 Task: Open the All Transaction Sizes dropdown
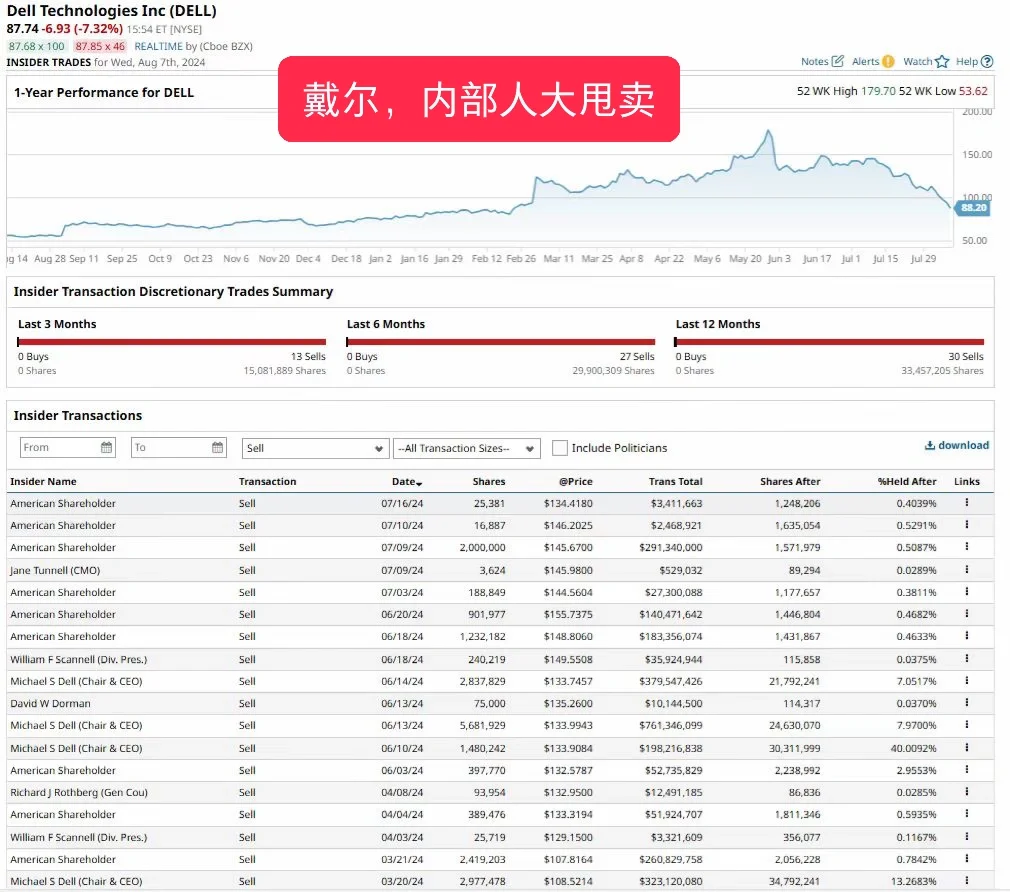(x=466, y=448)
